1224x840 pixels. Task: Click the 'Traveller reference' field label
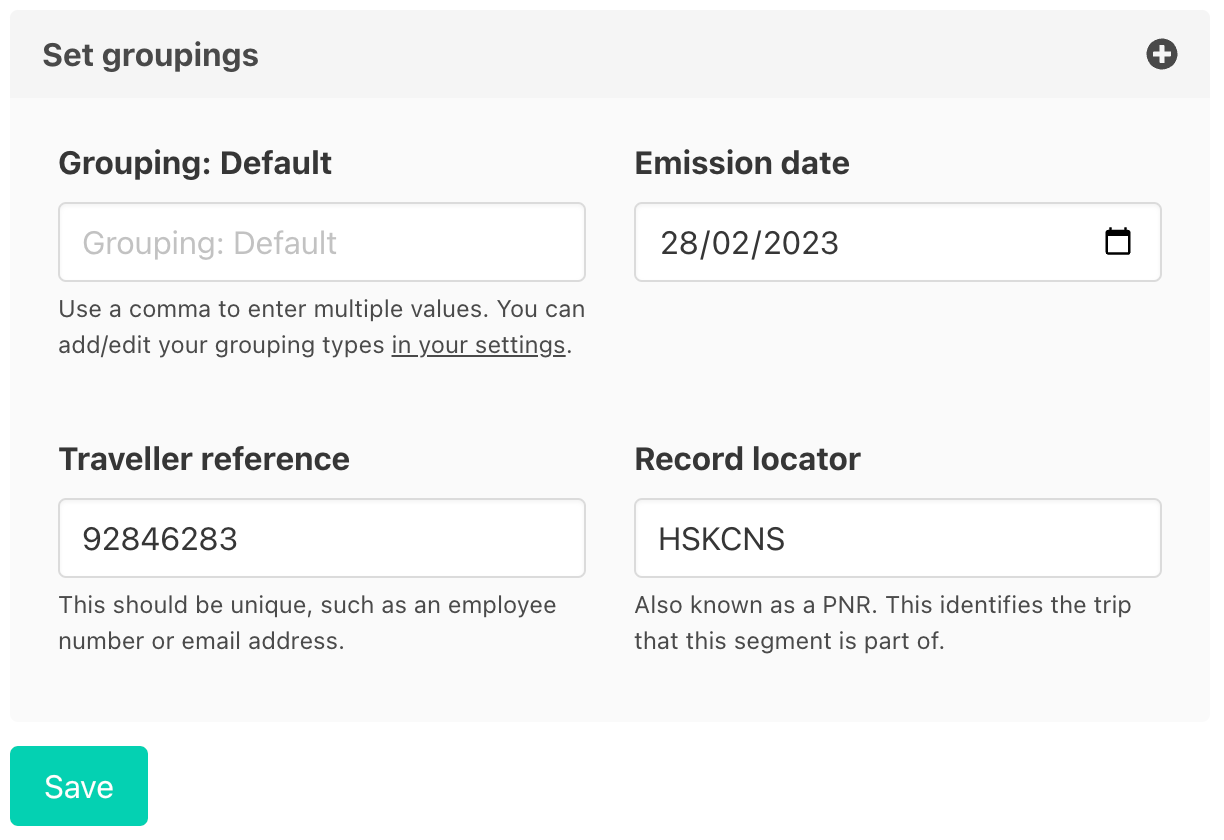[204, 459]
